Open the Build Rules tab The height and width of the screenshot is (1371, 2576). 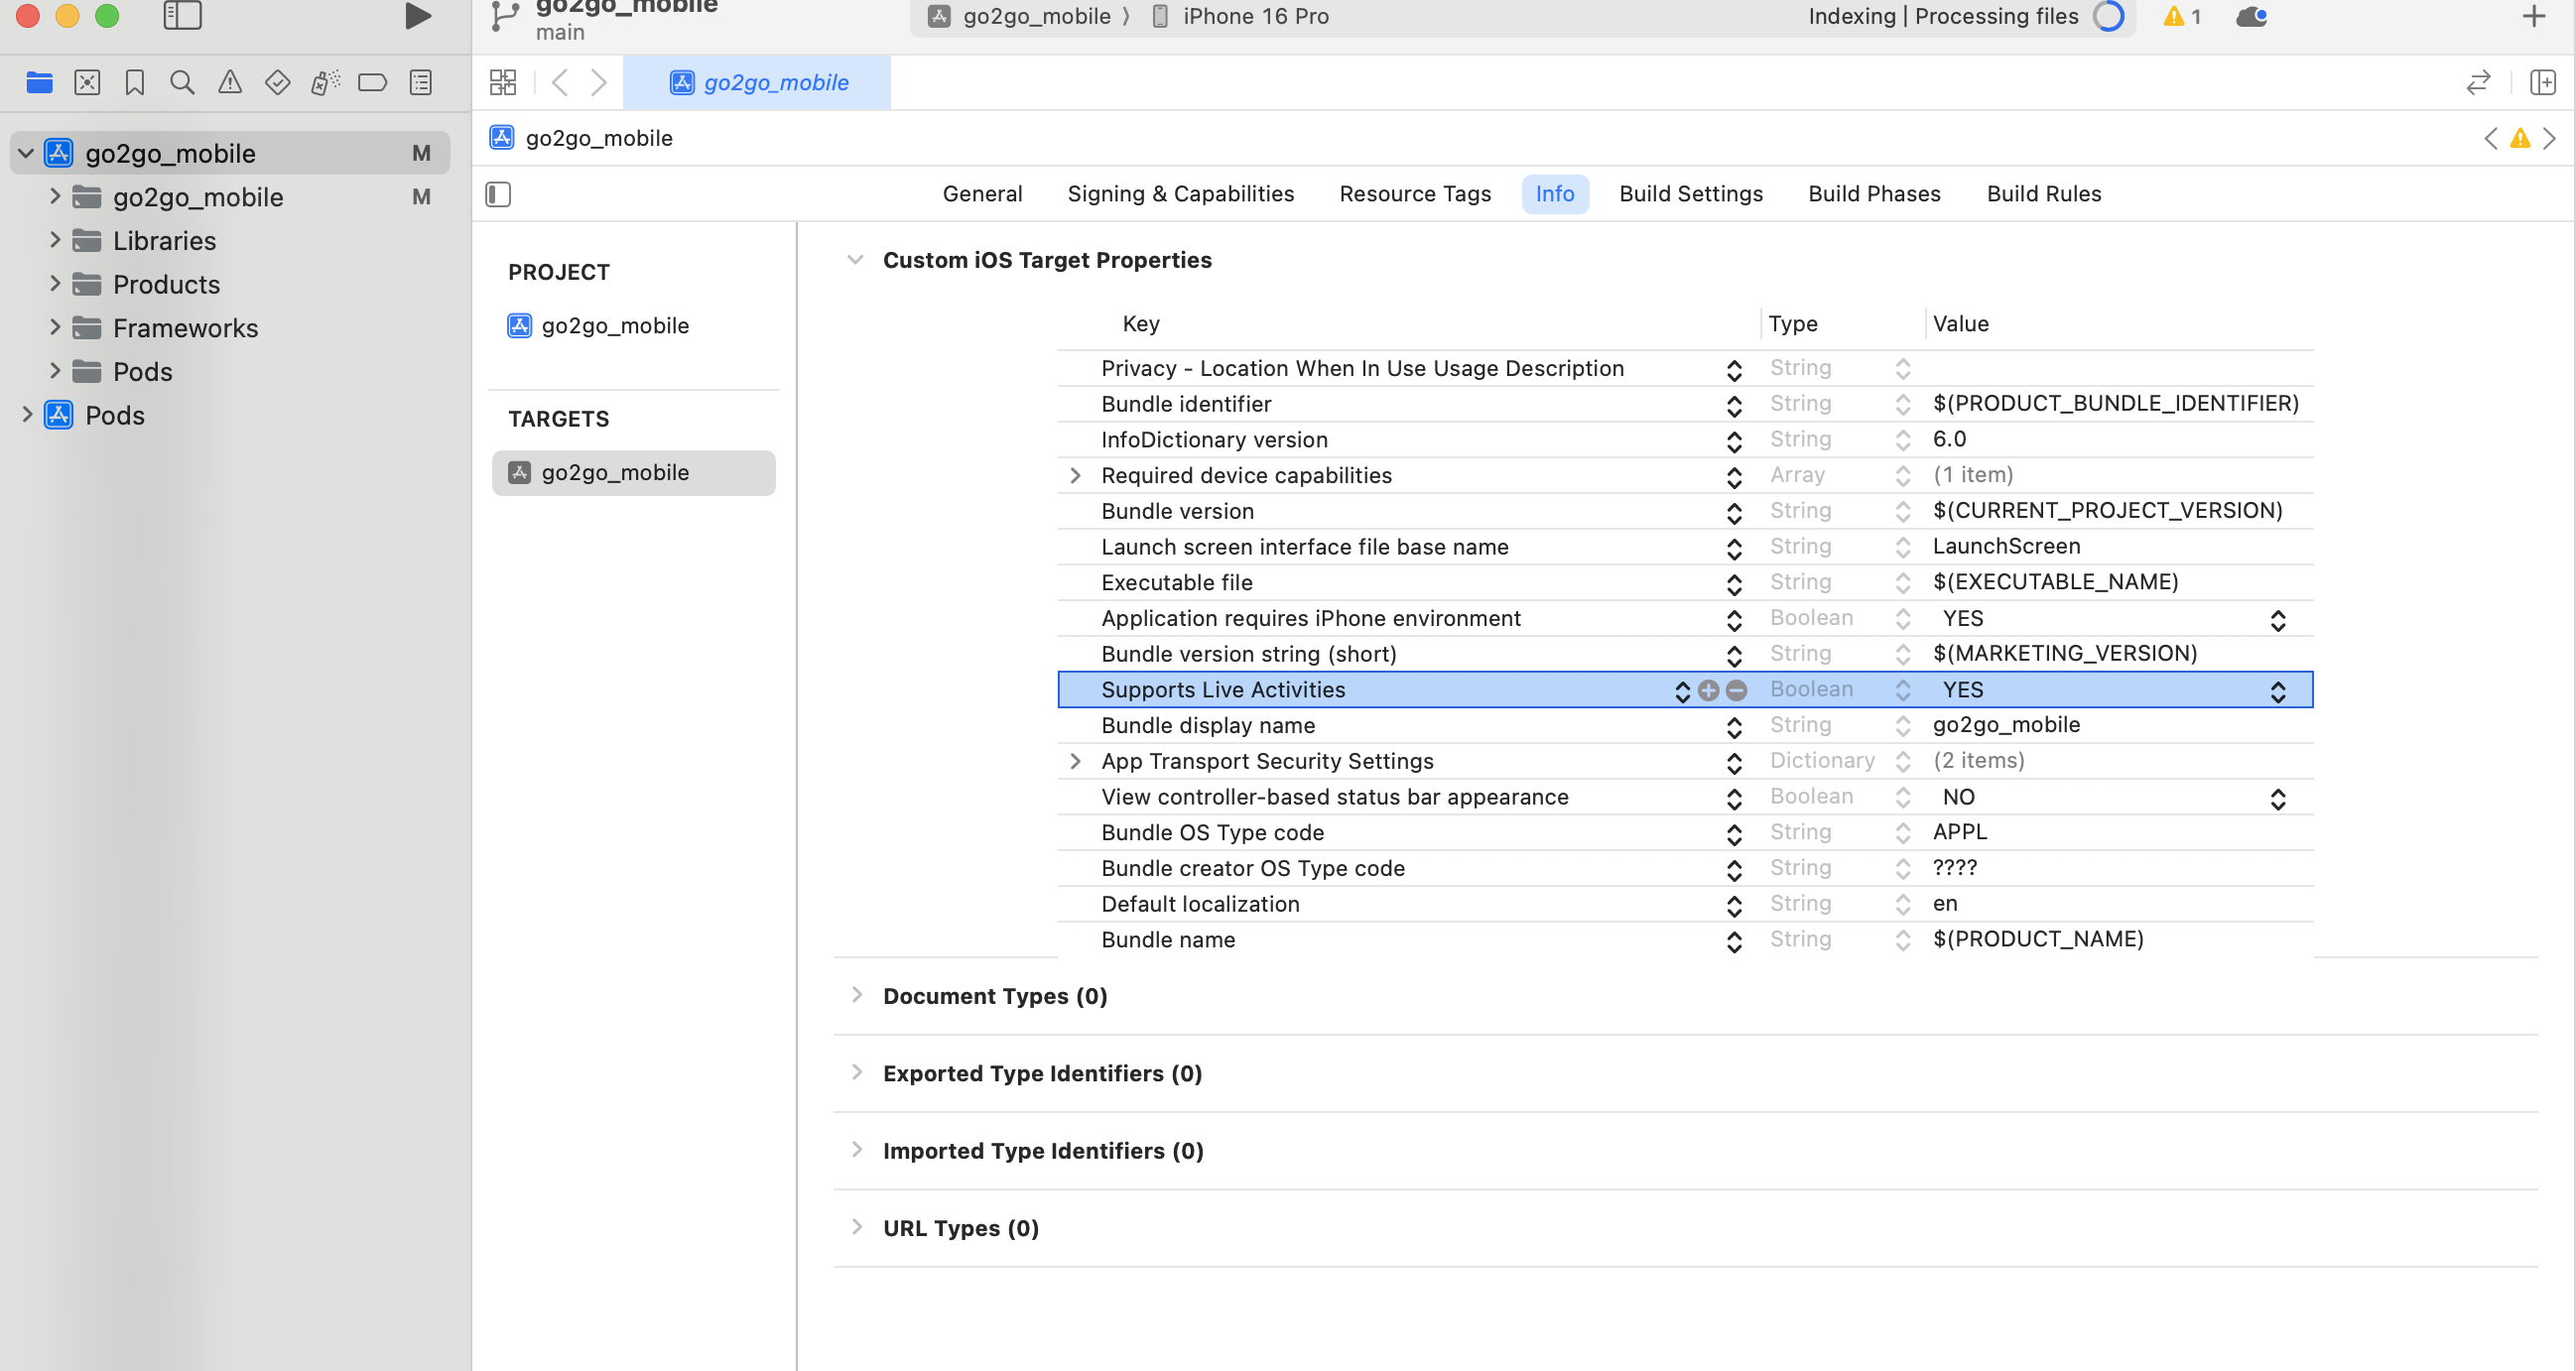tap(2043, 194)
